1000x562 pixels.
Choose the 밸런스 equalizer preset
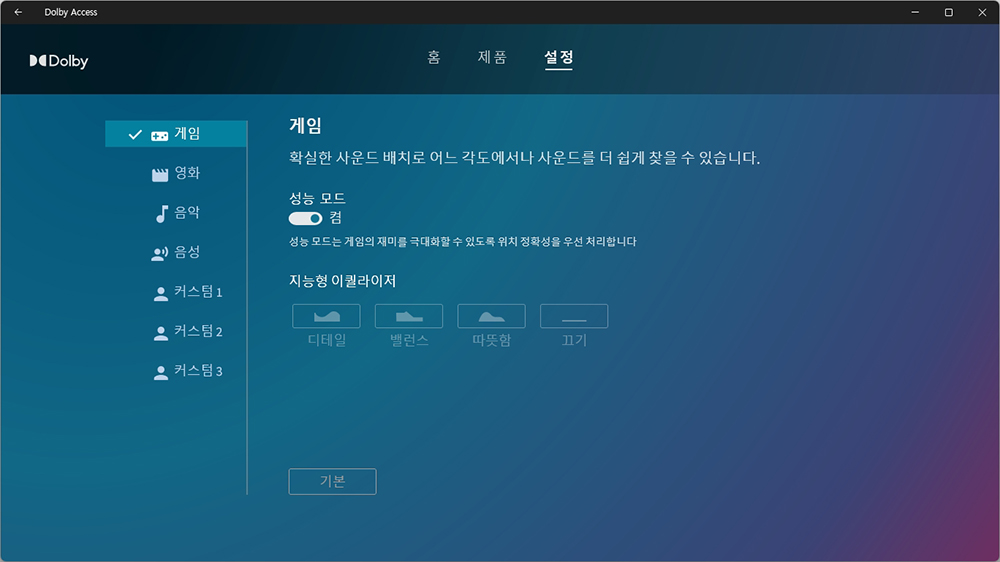409,316
